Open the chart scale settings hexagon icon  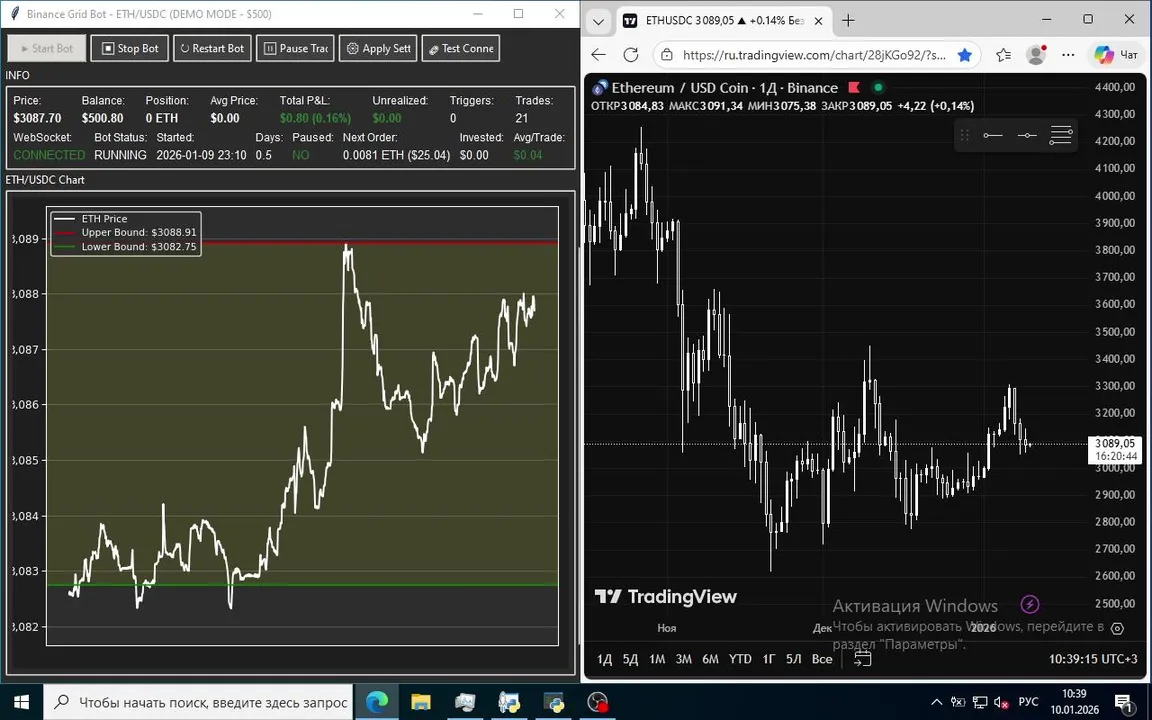[1117, 628]
